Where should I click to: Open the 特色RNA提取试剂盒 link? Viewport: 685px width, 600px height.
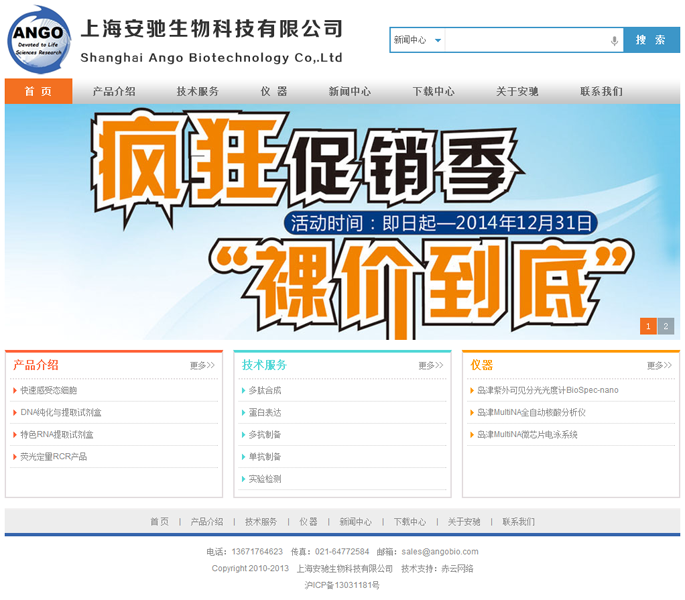coord(57,435)
